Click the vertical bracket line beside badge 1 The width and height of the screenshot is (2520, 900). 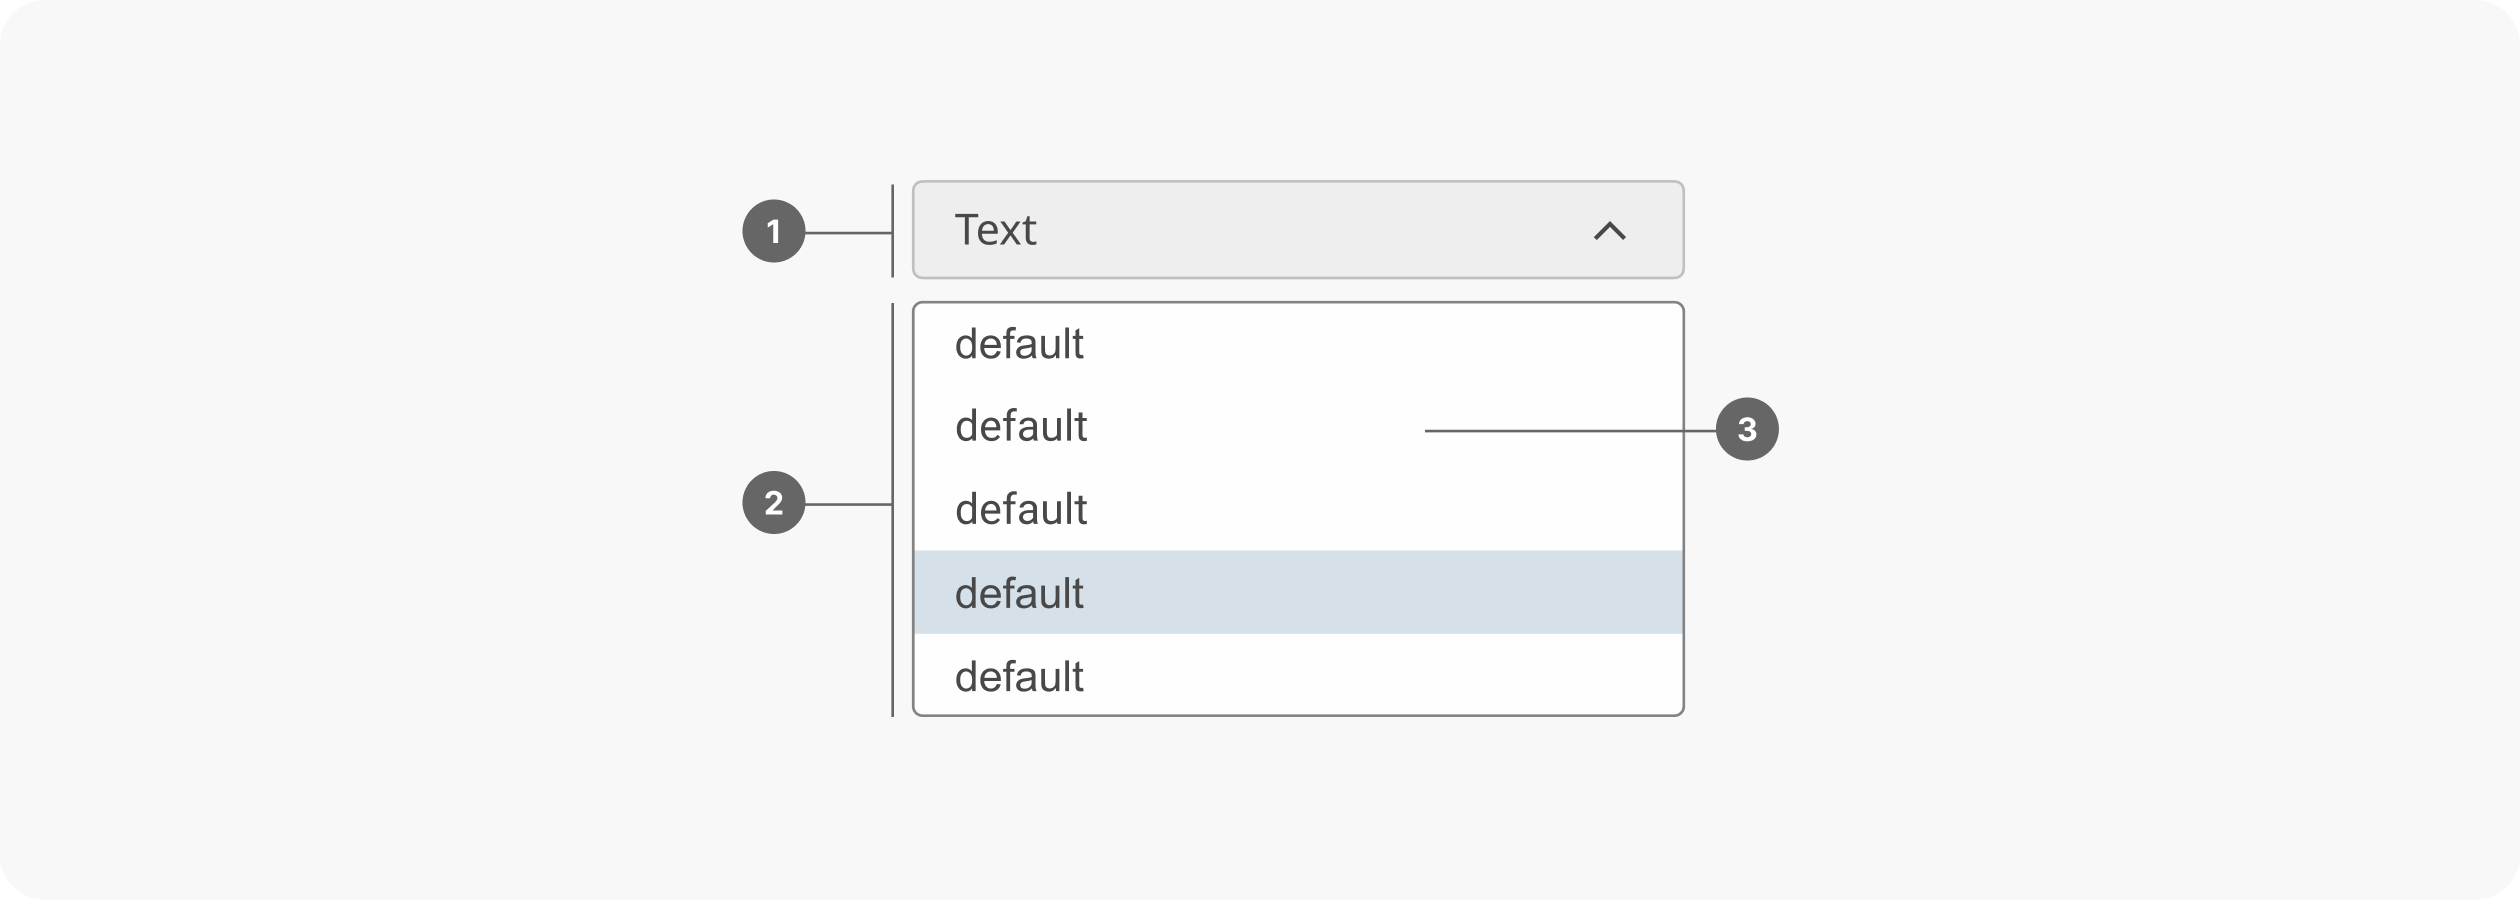click(x=892, y=231)
